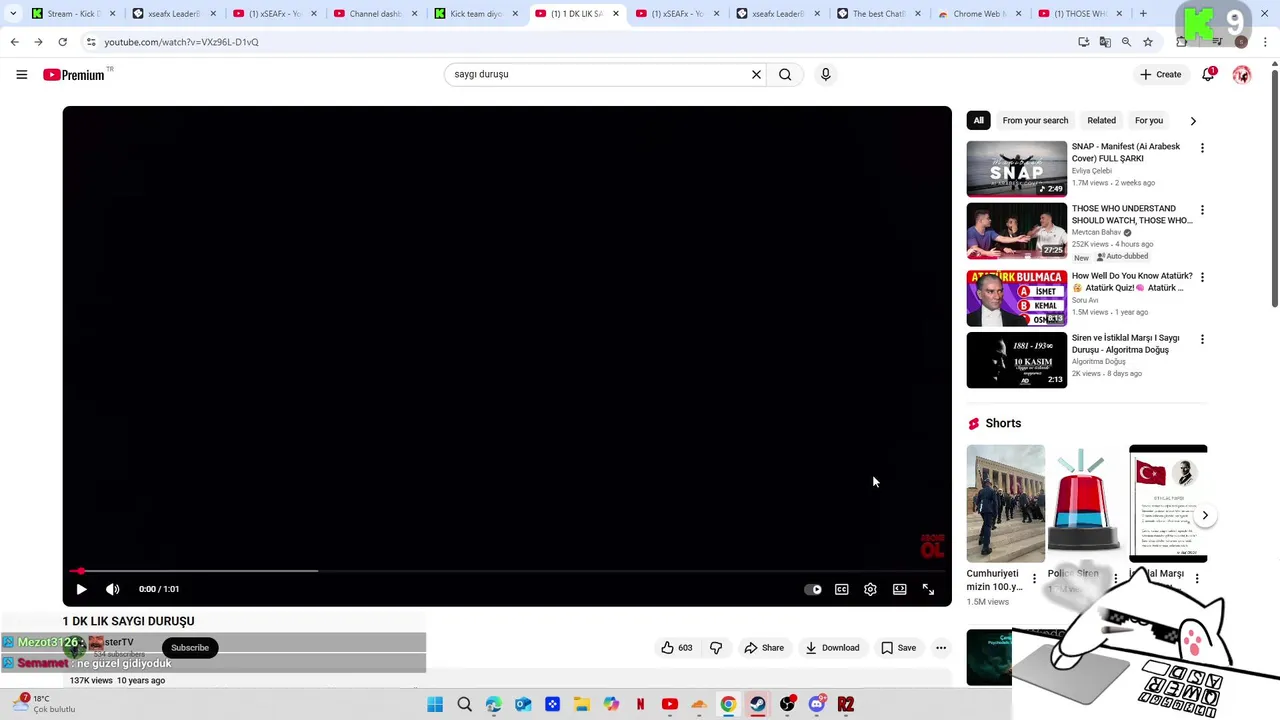This screenshot has height=720, width=1280.
Task: Select the All filter chip
Action: [978, 120]
